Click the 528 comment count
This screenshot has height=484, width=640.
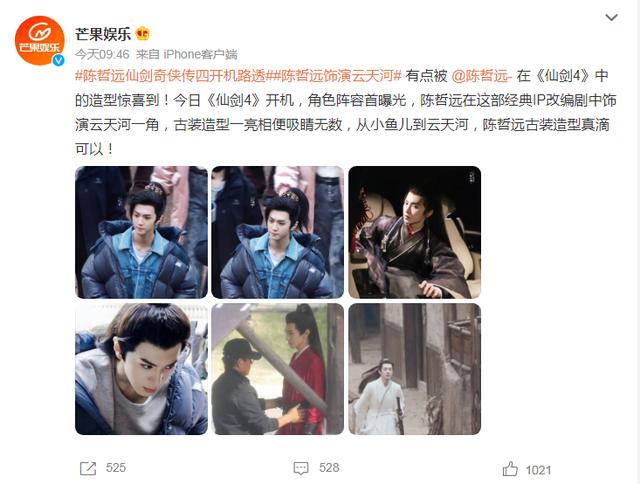pos(329,468)
